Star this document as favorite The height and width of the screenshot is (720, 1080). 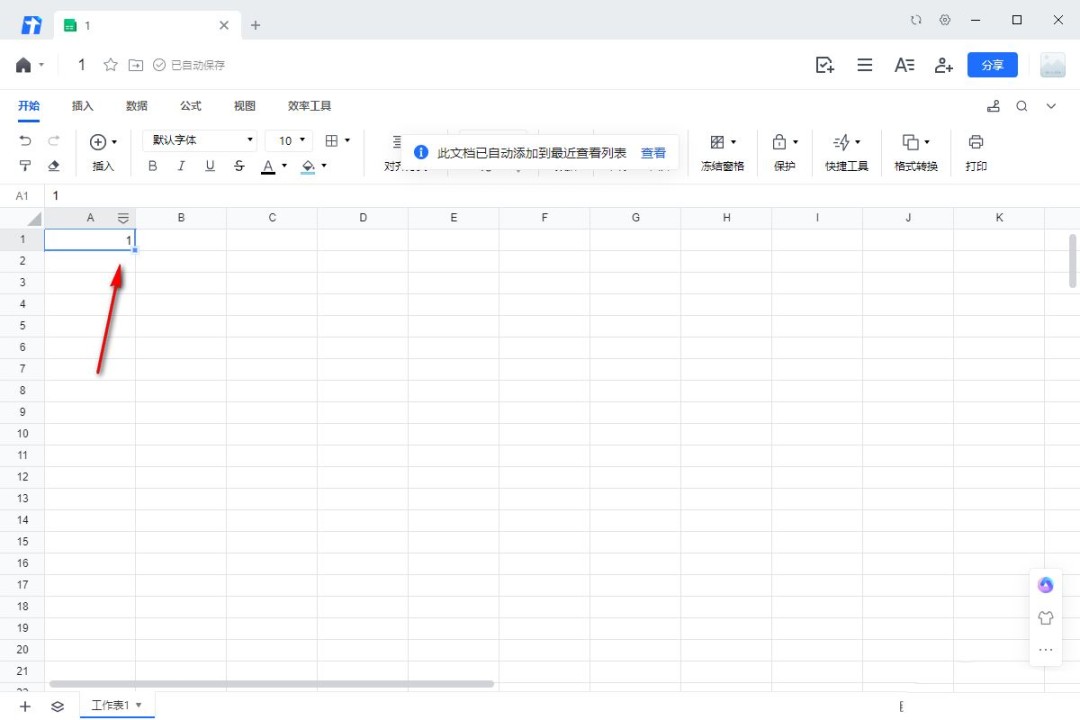coord(111,65)
